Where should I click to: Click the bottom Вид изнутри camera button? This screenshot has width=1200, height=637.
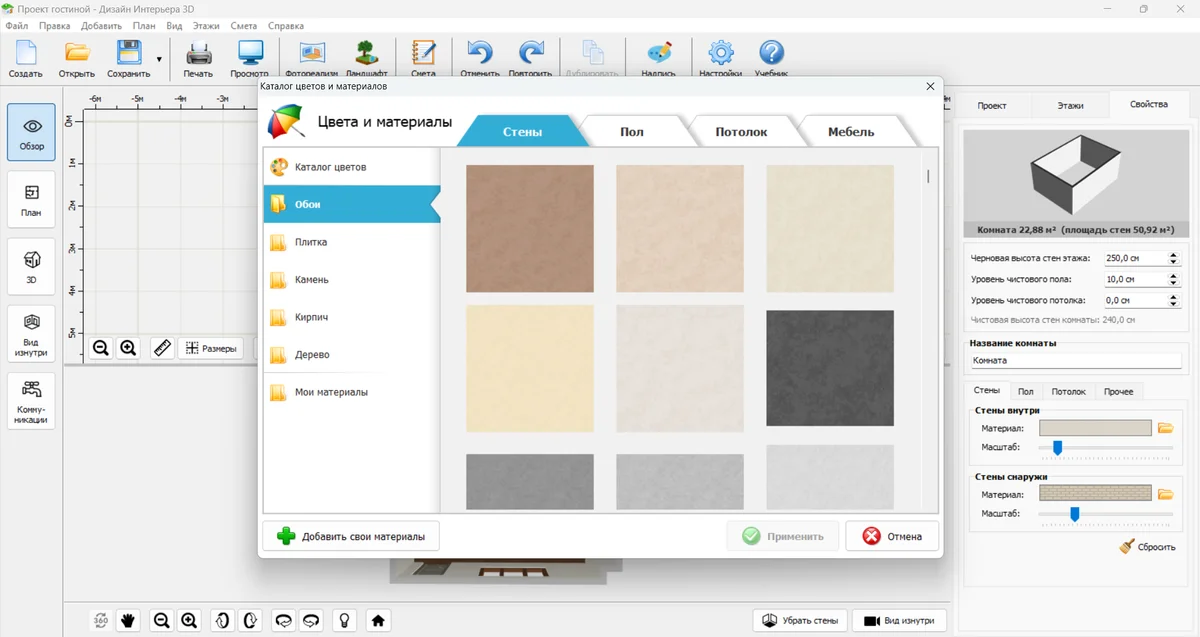tap(900, 620)
